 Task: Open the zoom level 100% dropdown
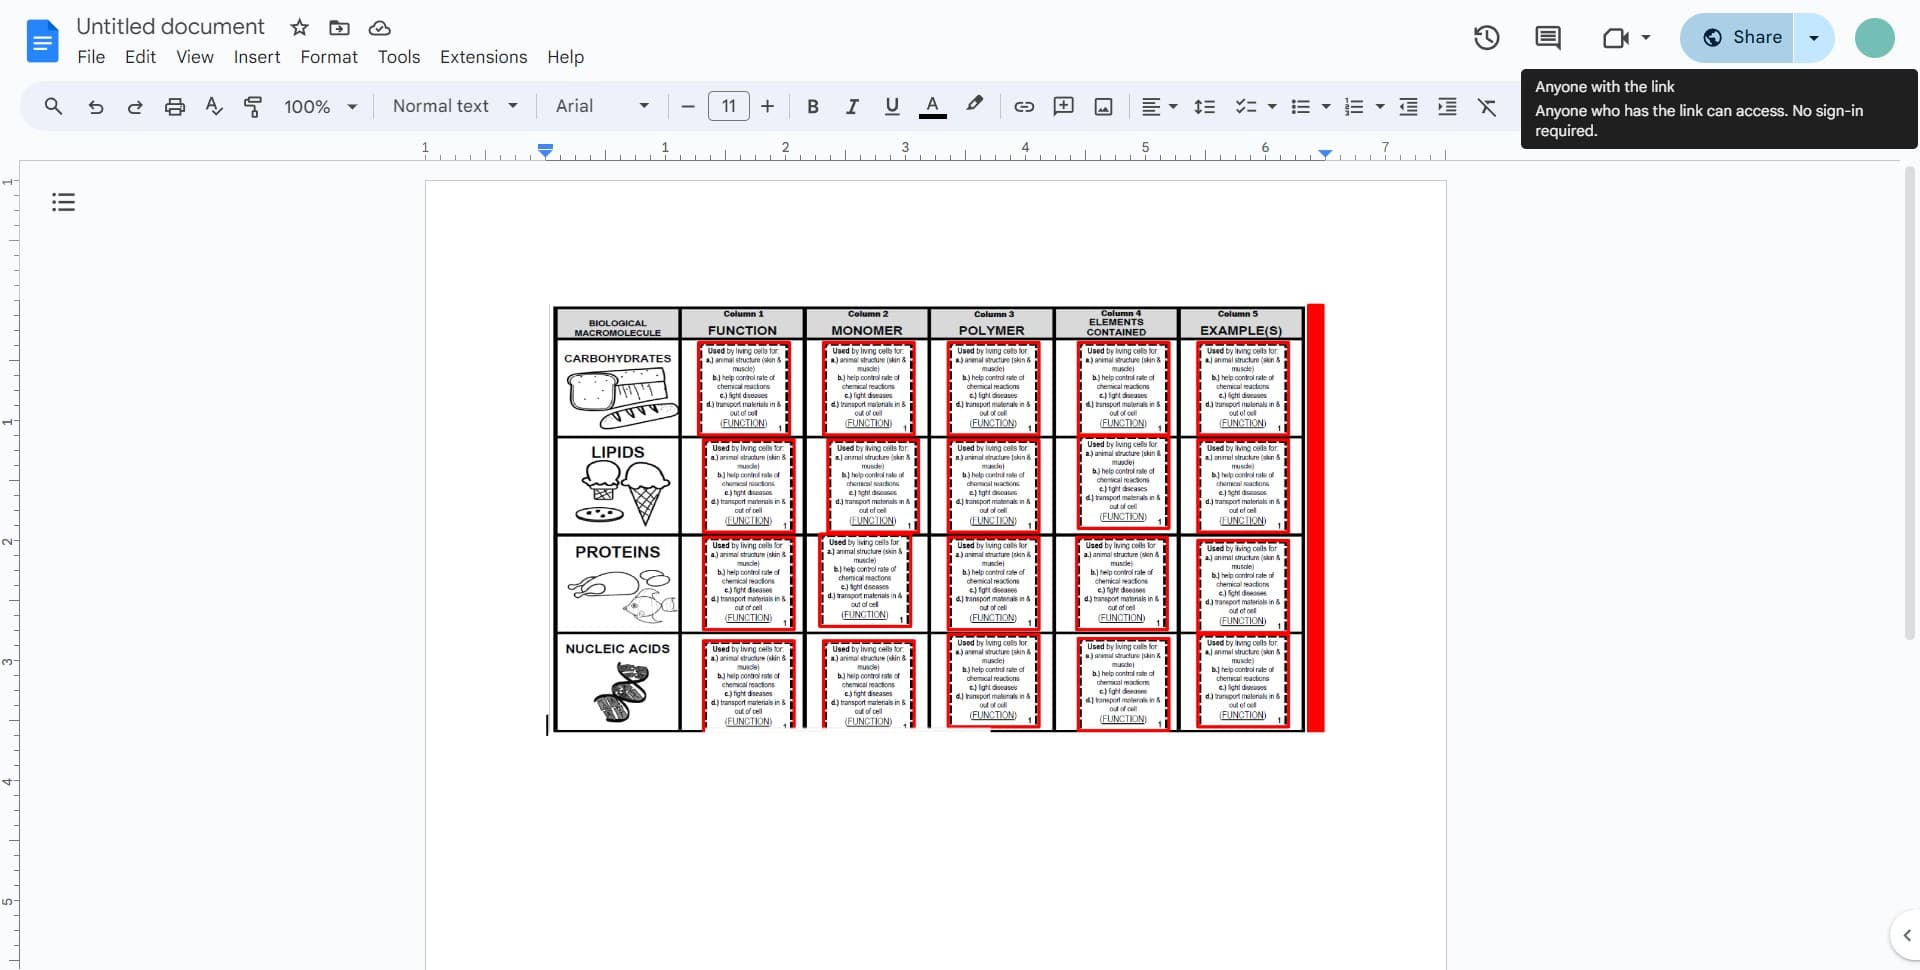pos(320,107)
